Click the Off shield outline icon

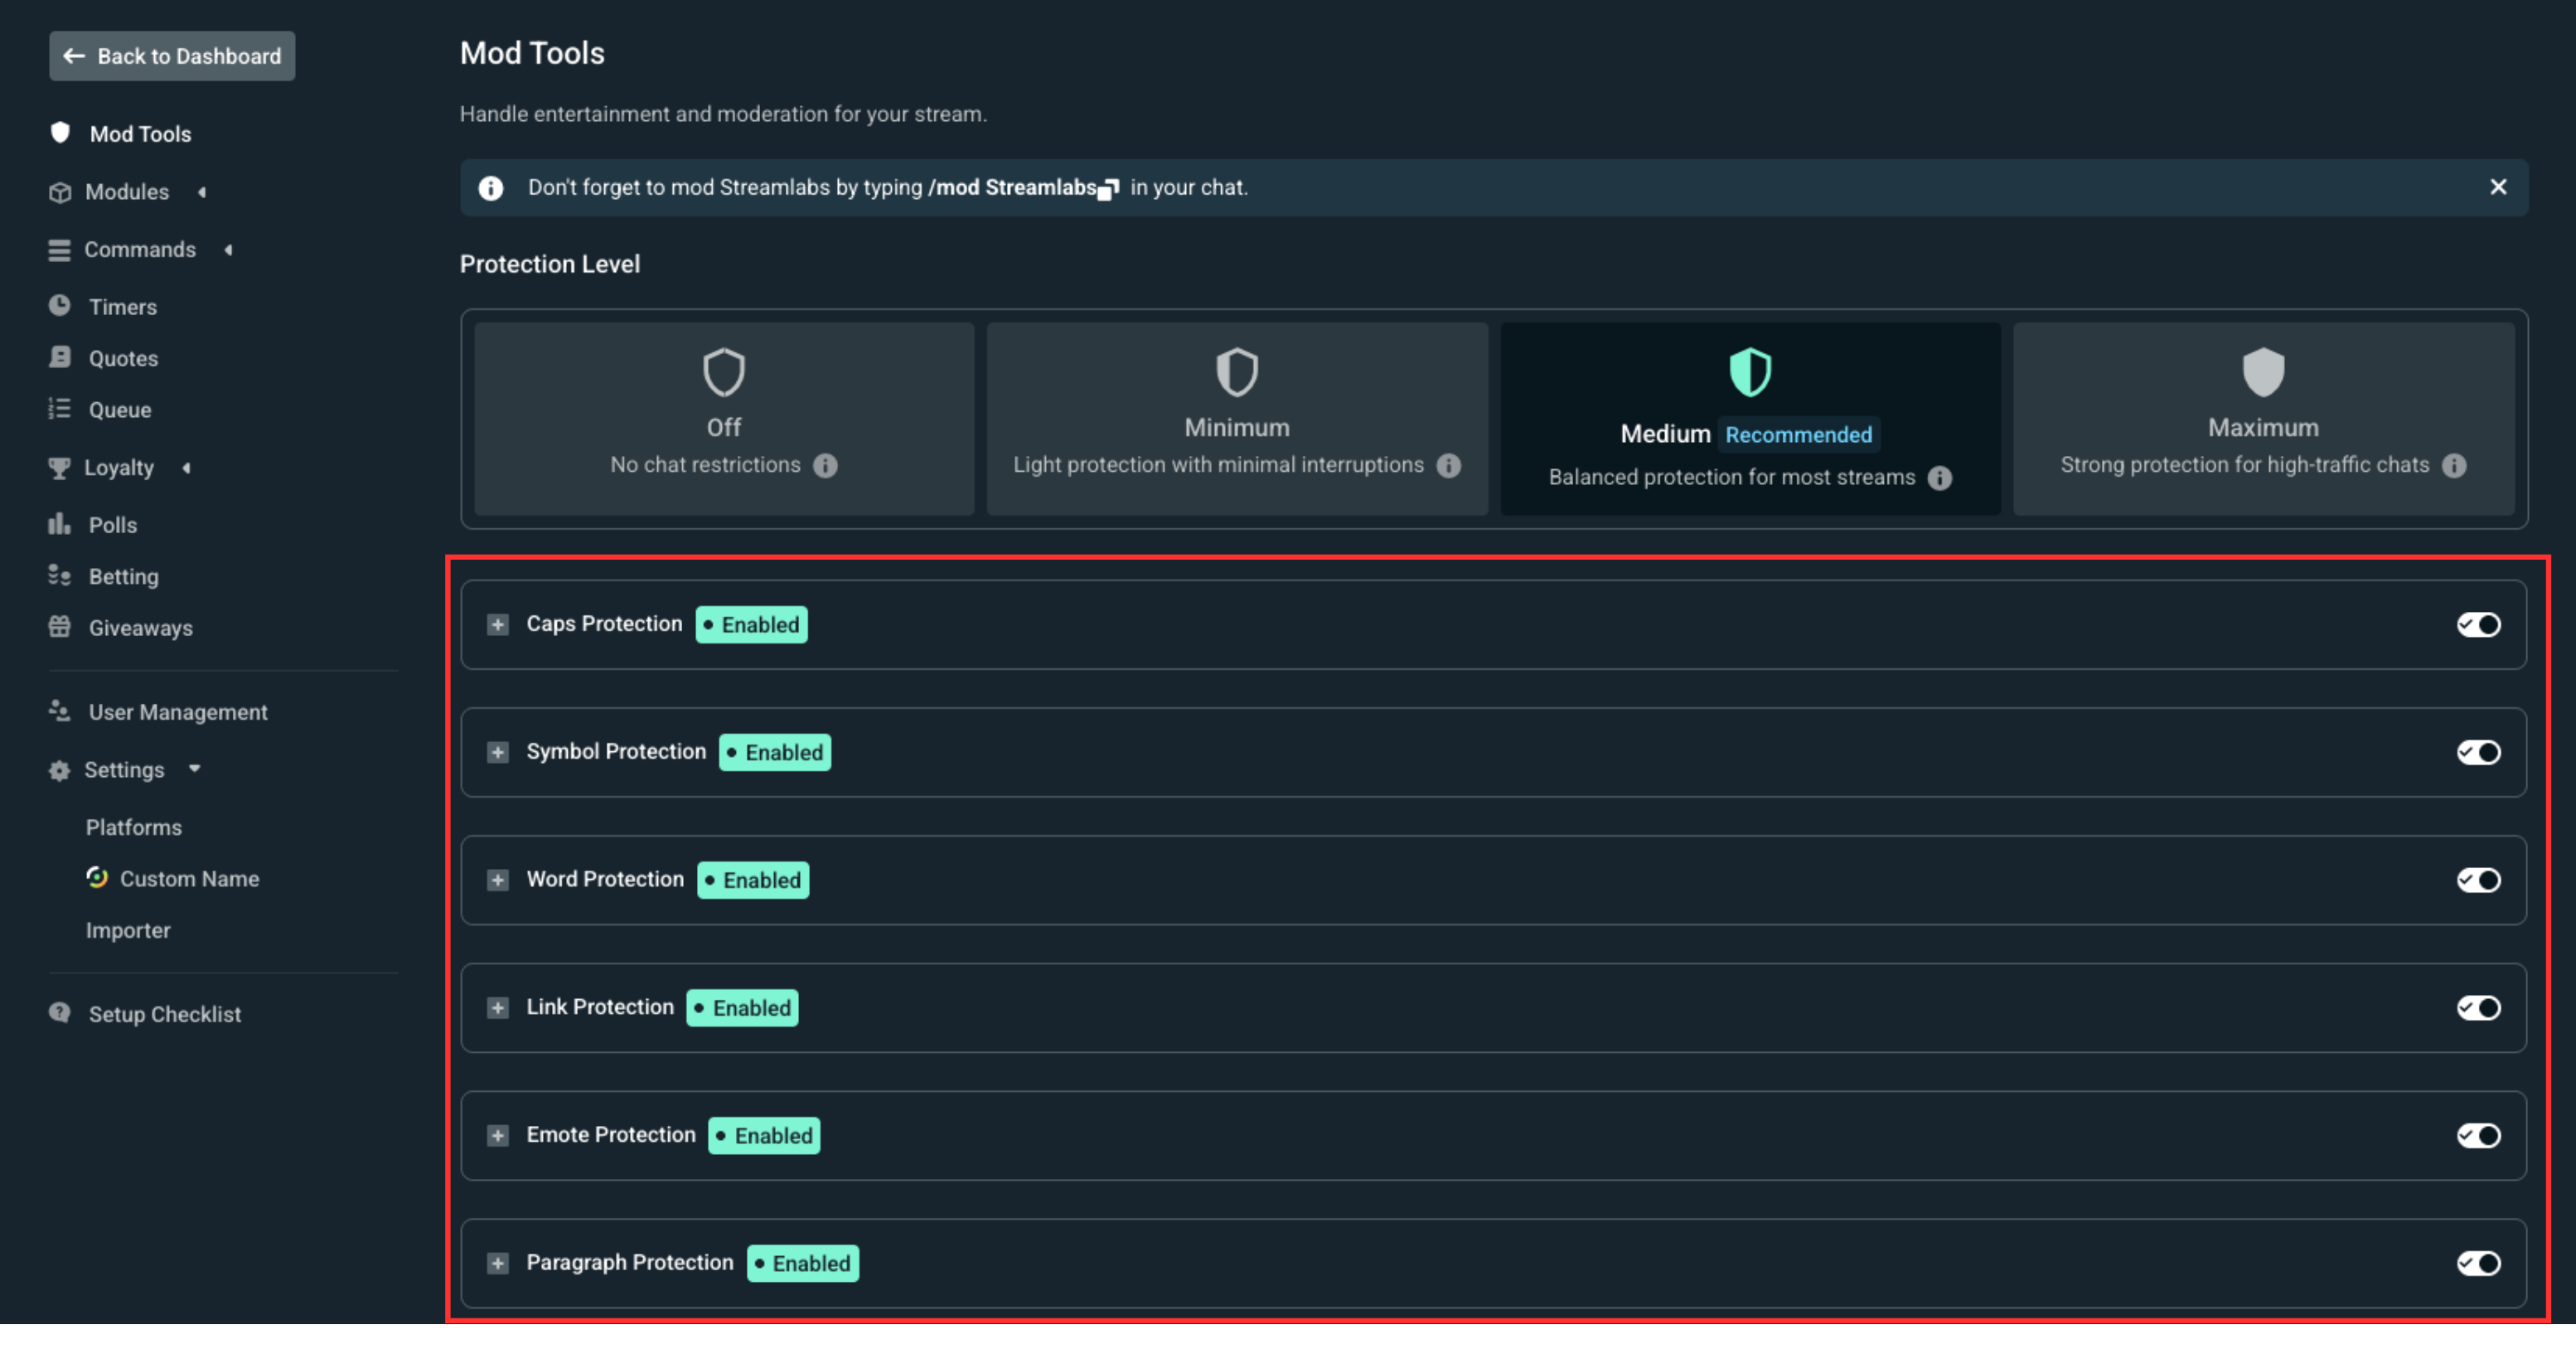724,372
